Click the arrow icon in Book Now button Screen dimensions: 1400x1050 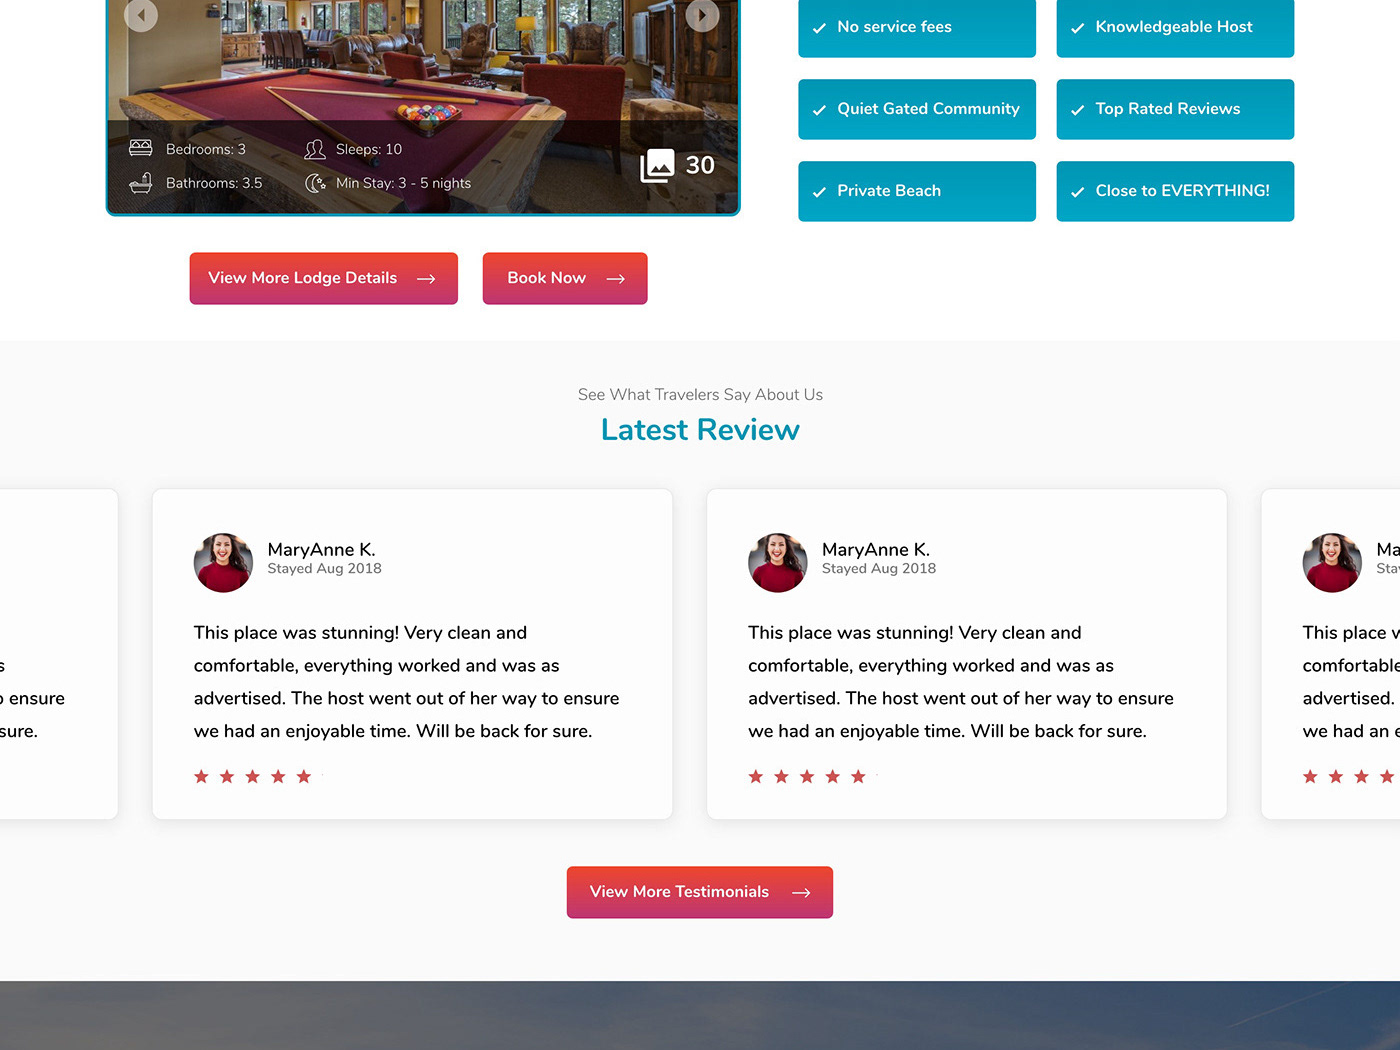coord(615,279)
